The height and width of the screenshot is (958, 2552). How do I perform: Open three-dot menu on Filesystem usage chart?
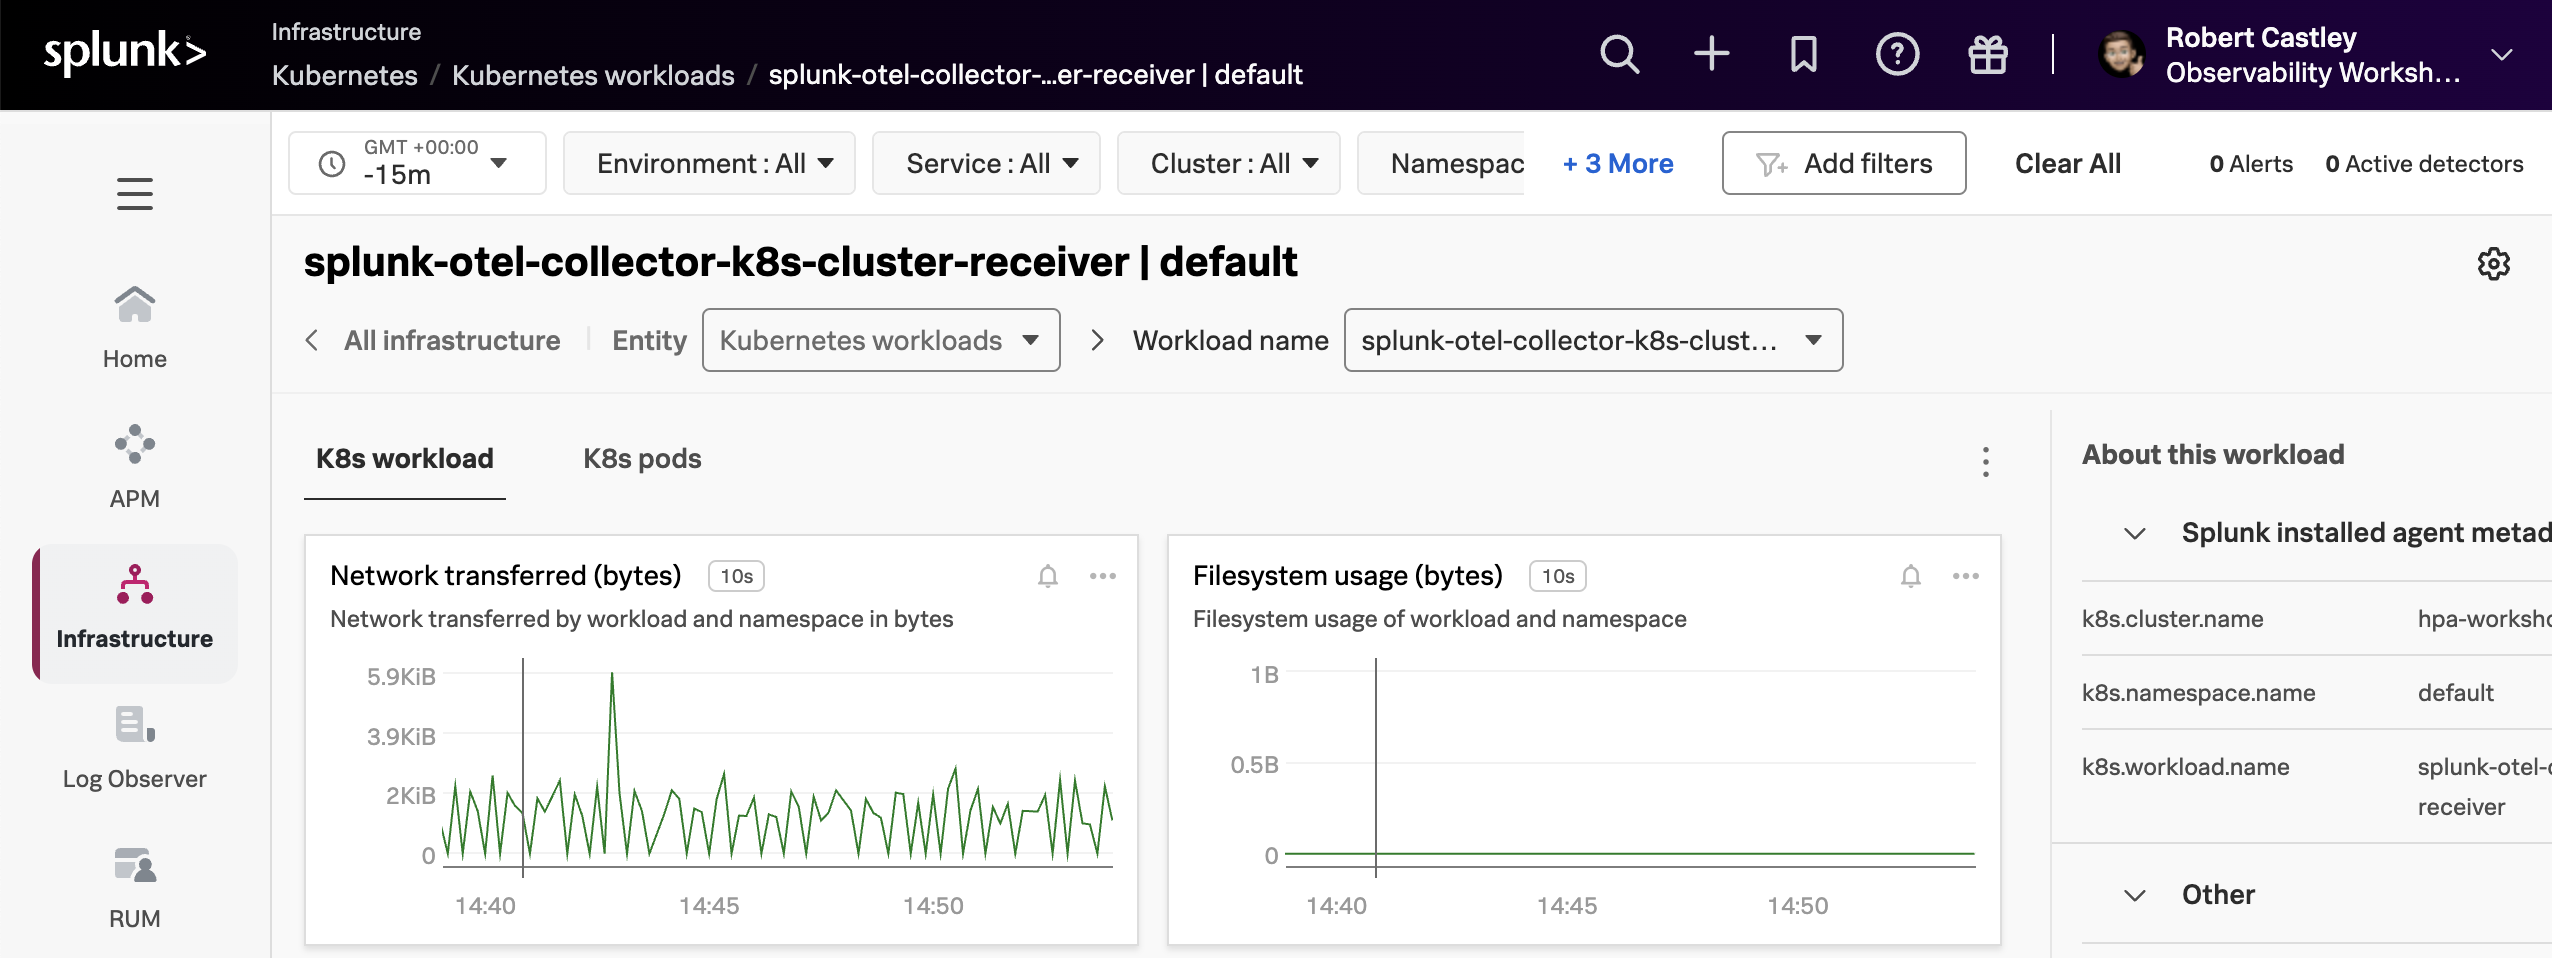pos(1966,576)
